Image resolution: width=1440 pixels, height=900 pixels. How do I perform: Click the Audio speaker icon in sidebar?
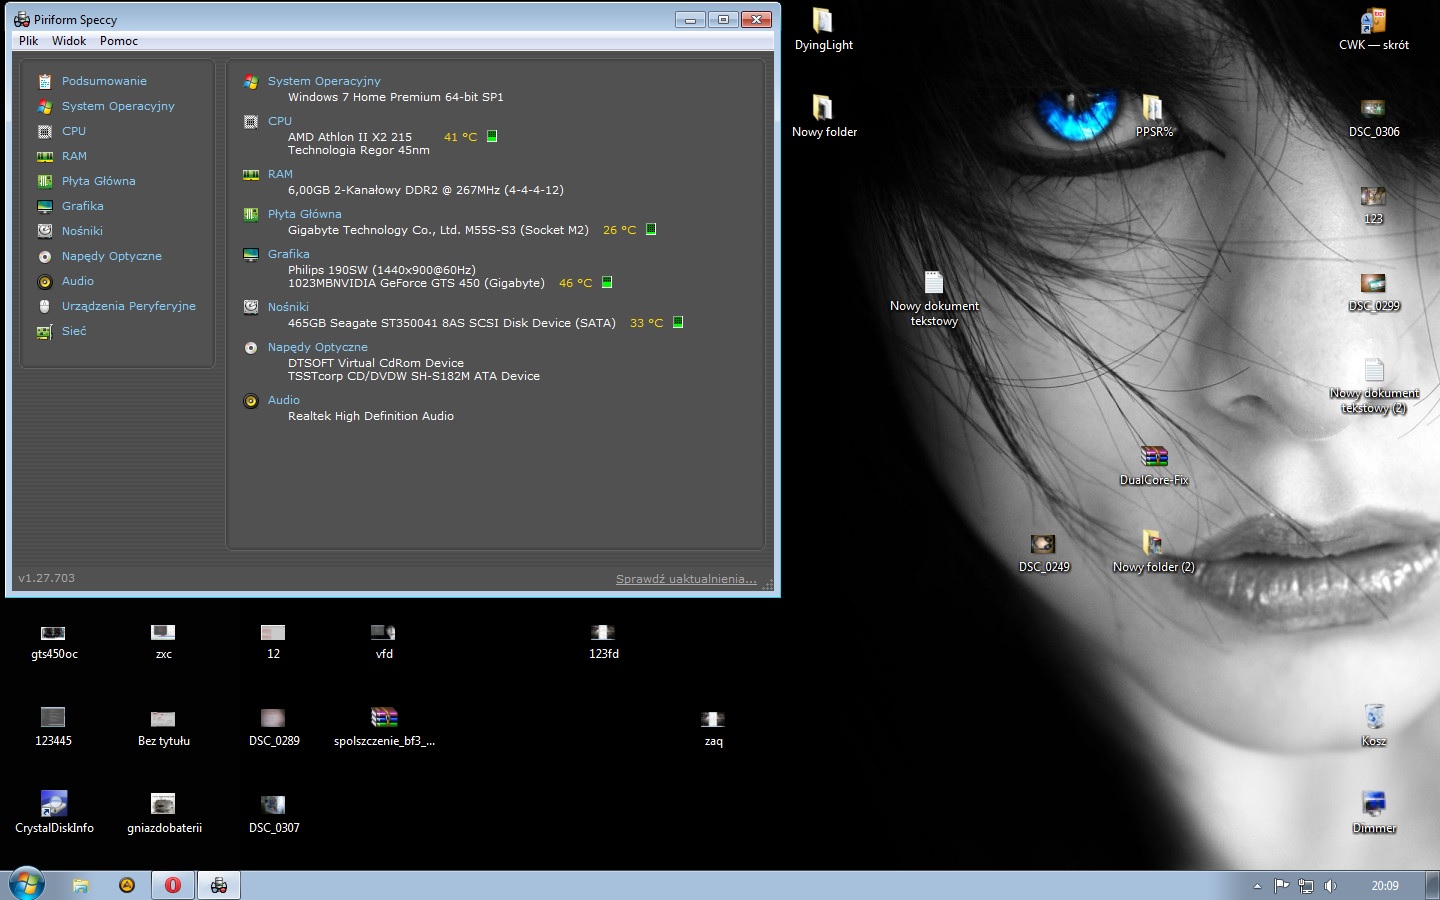(45, 281)
